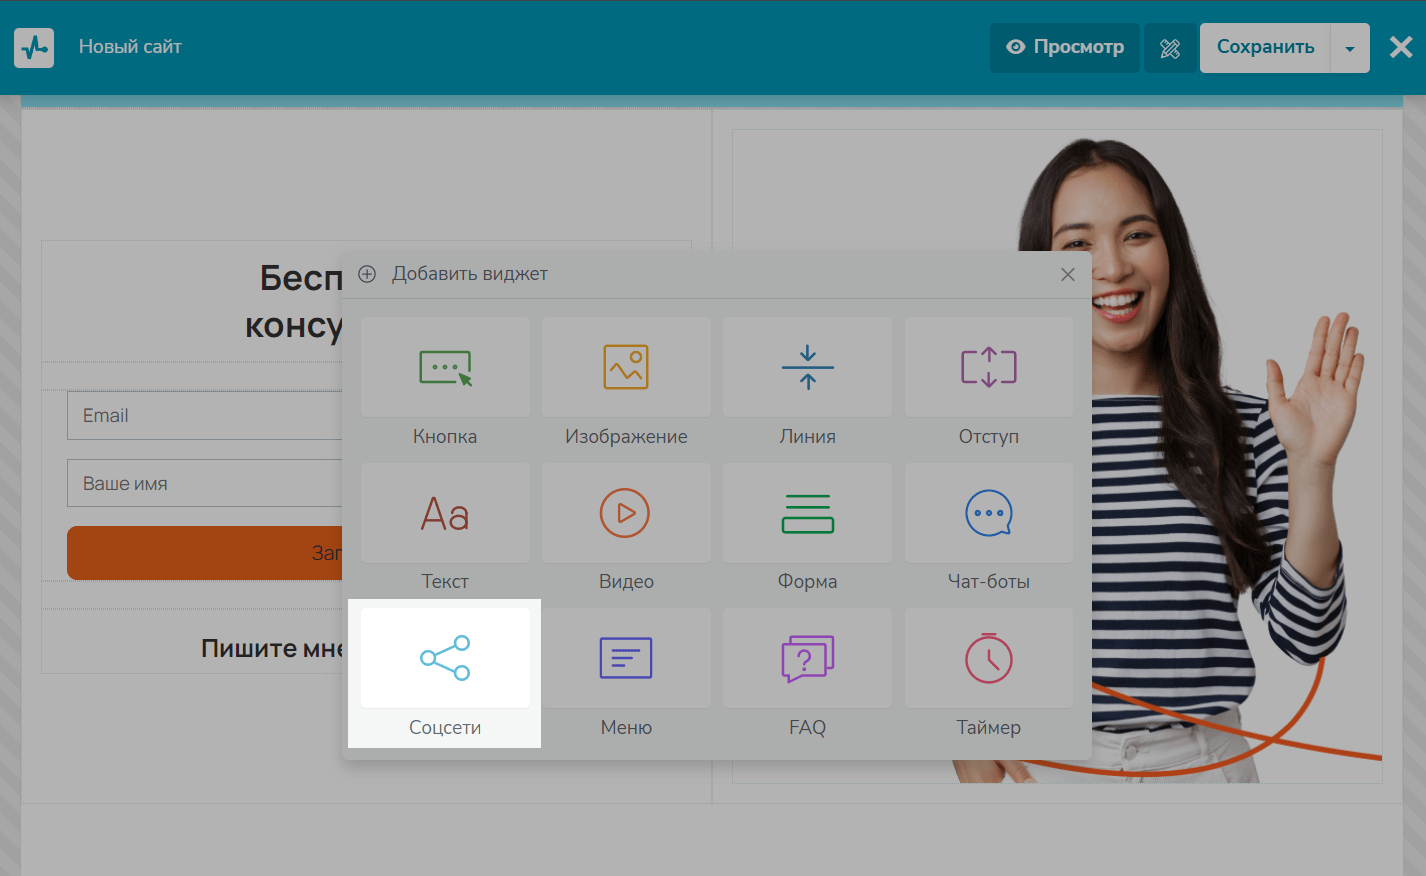The image size is (1426, 876).
Task: Click the app logo in top-left corner
Action: pos(34,47)
